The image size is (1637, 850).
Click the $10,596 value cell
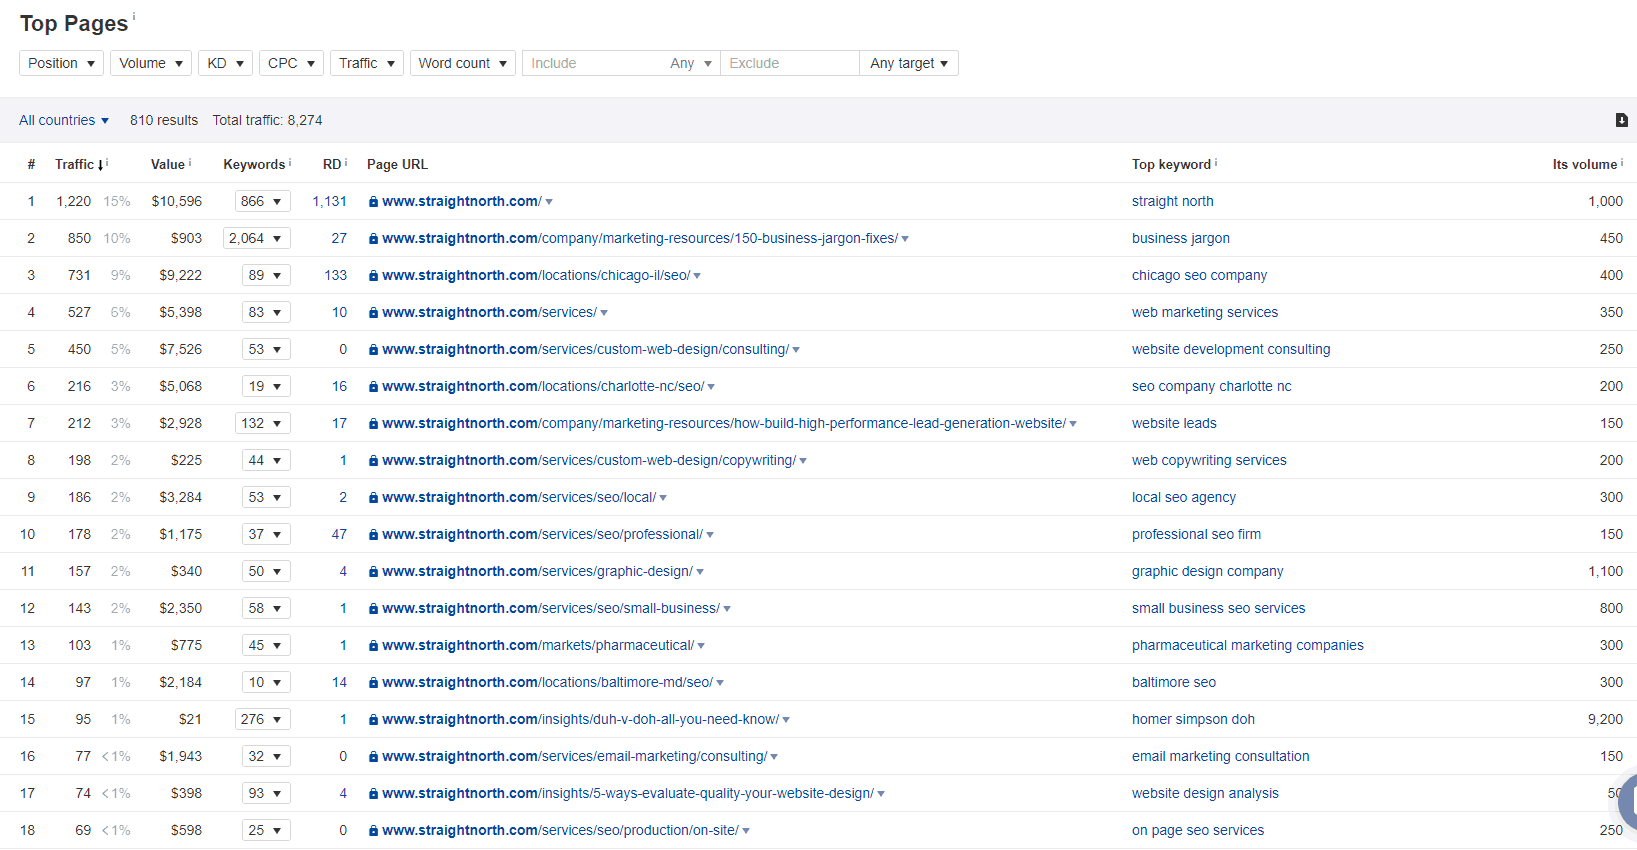coord(177,201)
